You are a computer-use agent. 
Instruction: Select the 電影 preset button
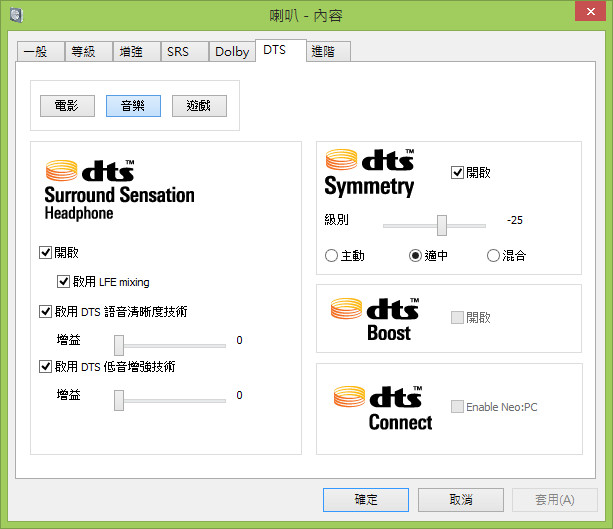click(x=67, y=106)
